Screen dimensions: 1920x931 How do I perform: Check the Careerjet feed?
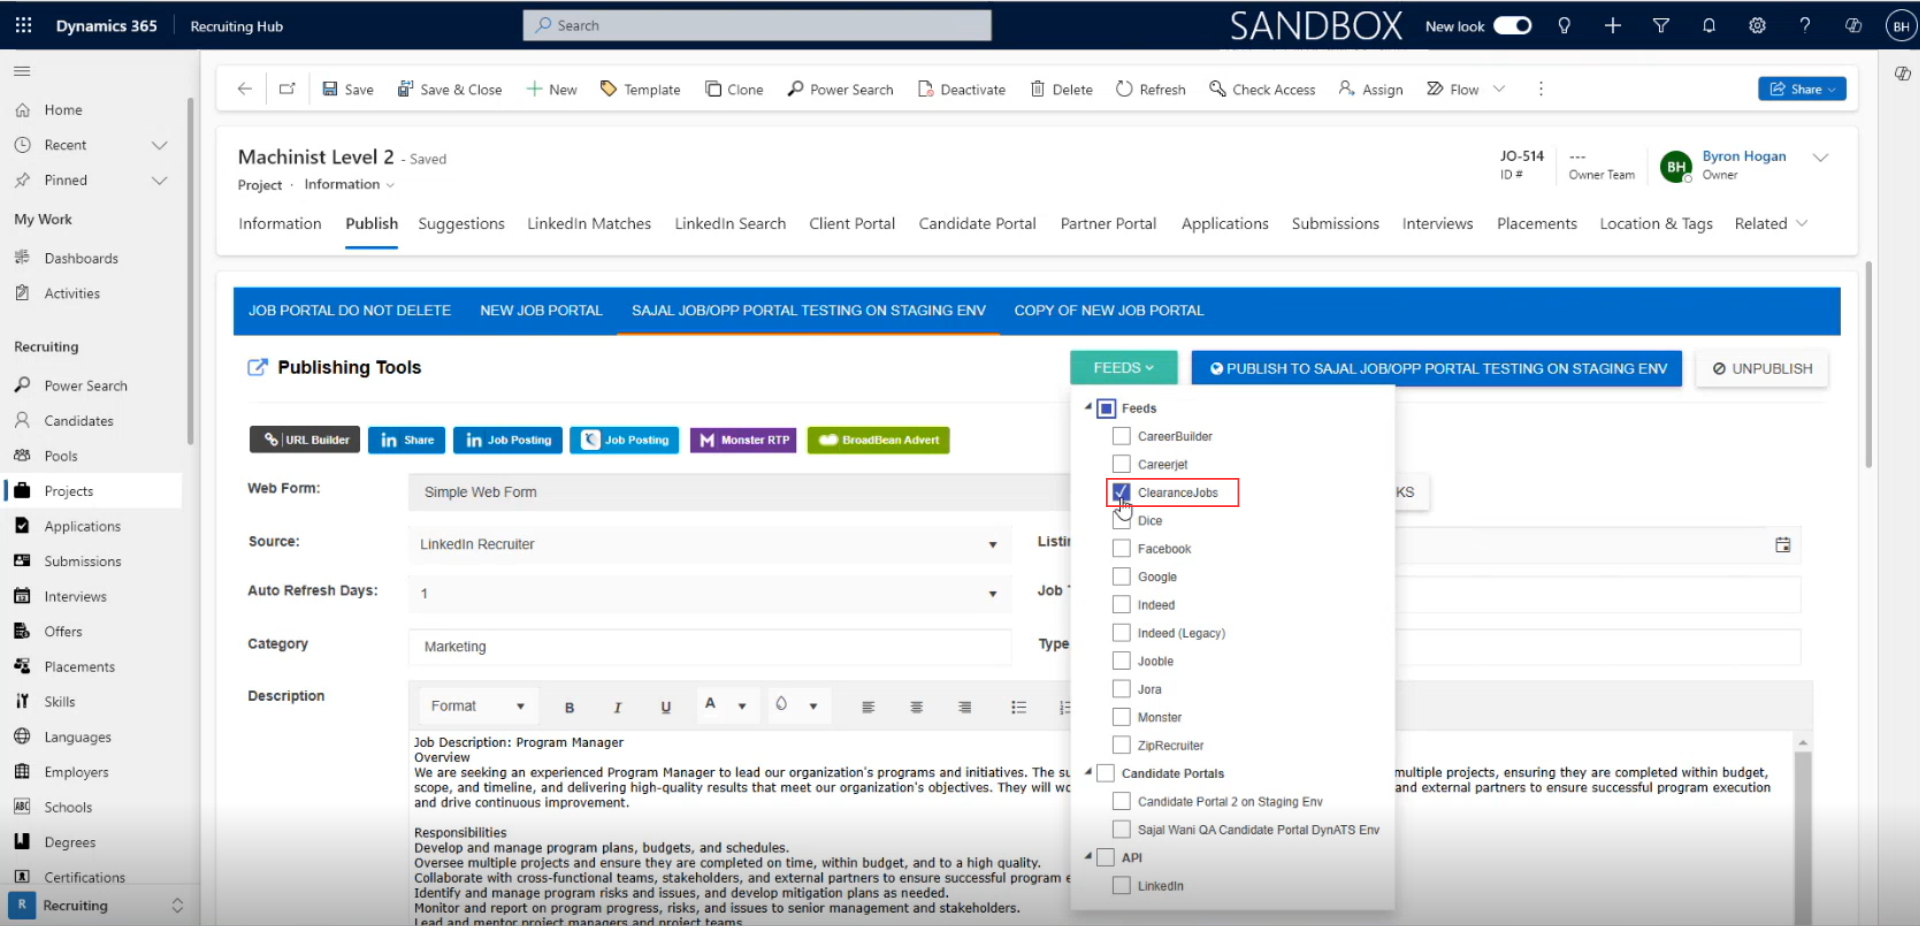click(1121, 464)
